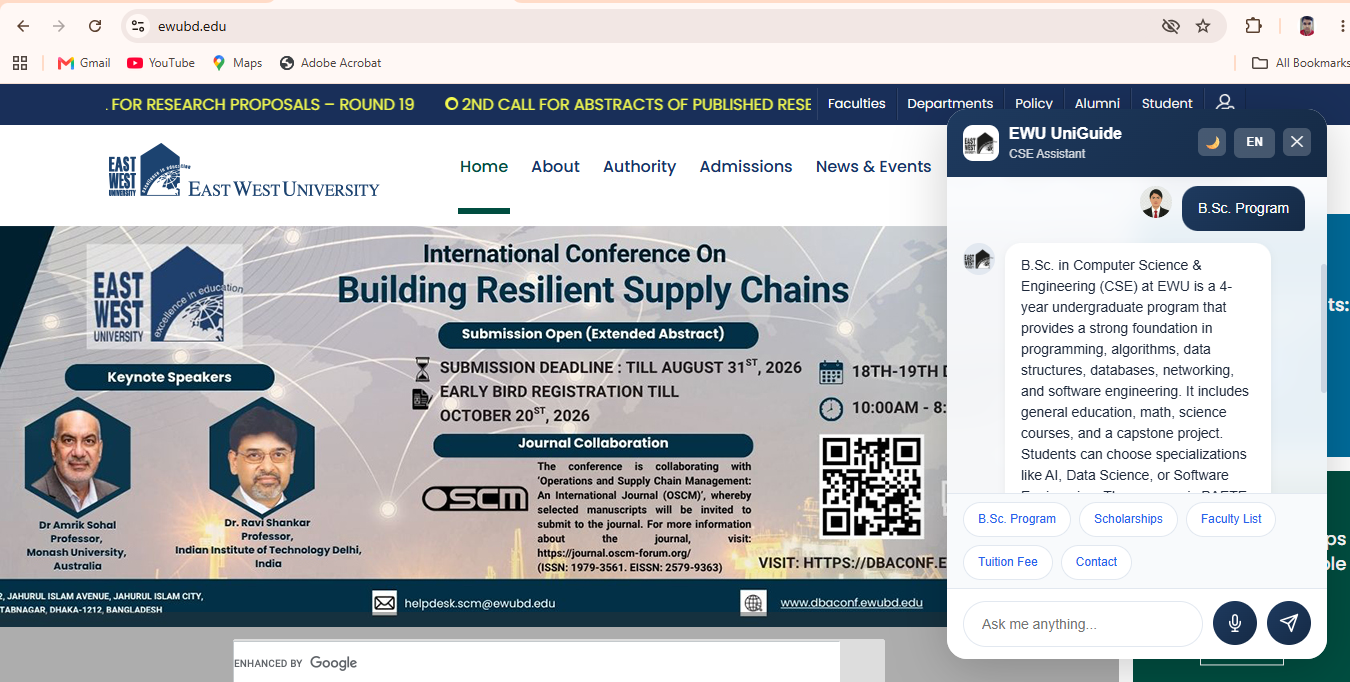Open the Chrome profile avatar
The image size is (1350, 682).
tap(1306, 26)
